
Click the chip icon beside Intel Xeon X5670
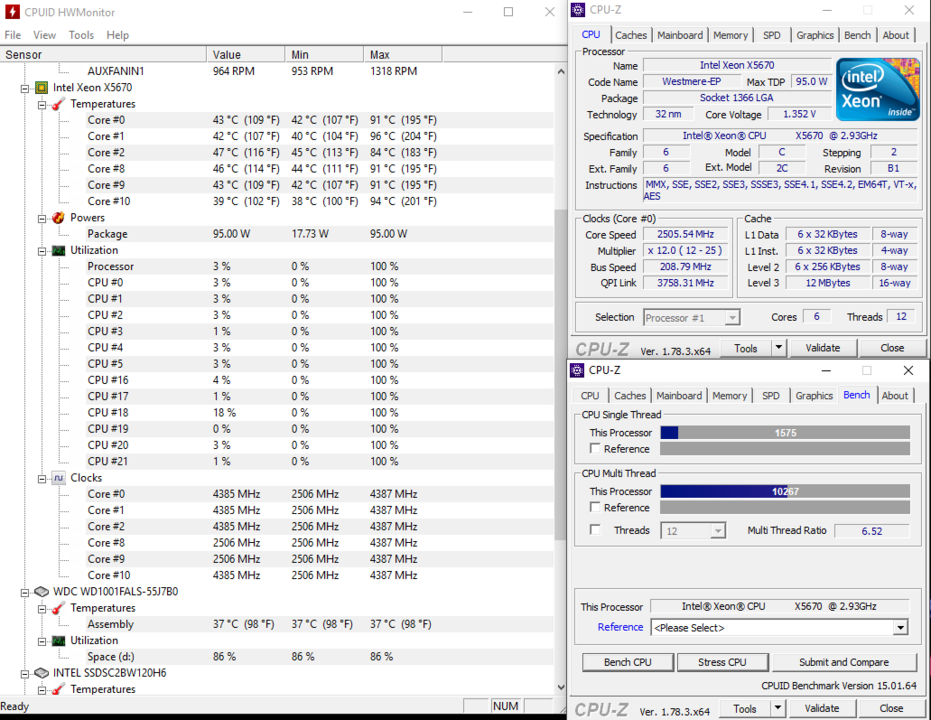pos(41,88)
